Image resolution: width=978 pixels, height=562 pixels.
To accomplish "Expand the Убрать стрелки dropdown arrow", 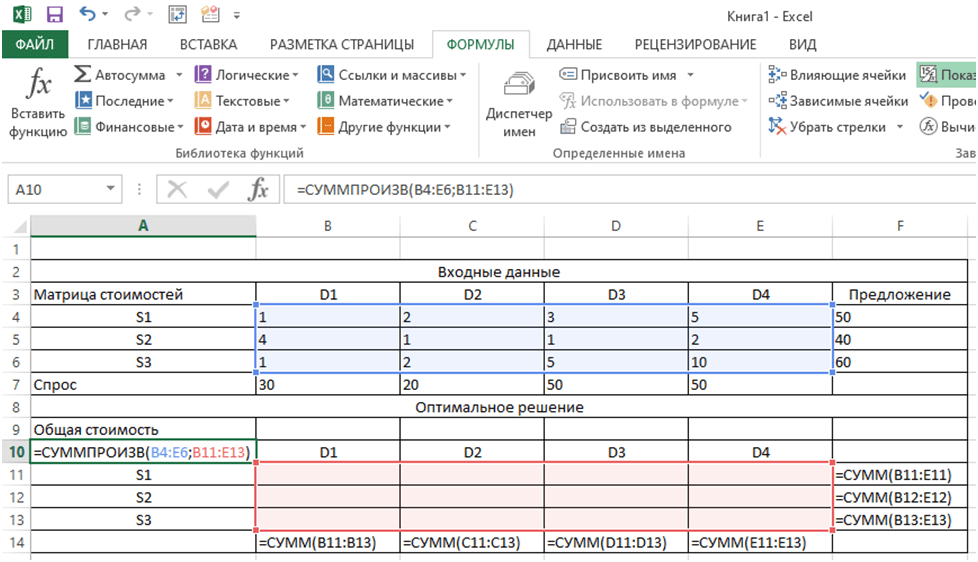I will pos(899,127).
